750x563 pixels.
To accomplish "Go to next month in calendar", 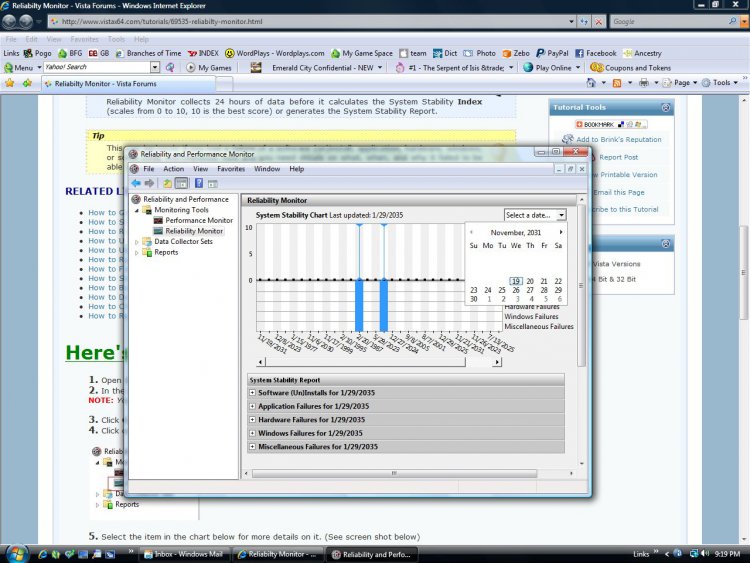I will pos(561,232).
